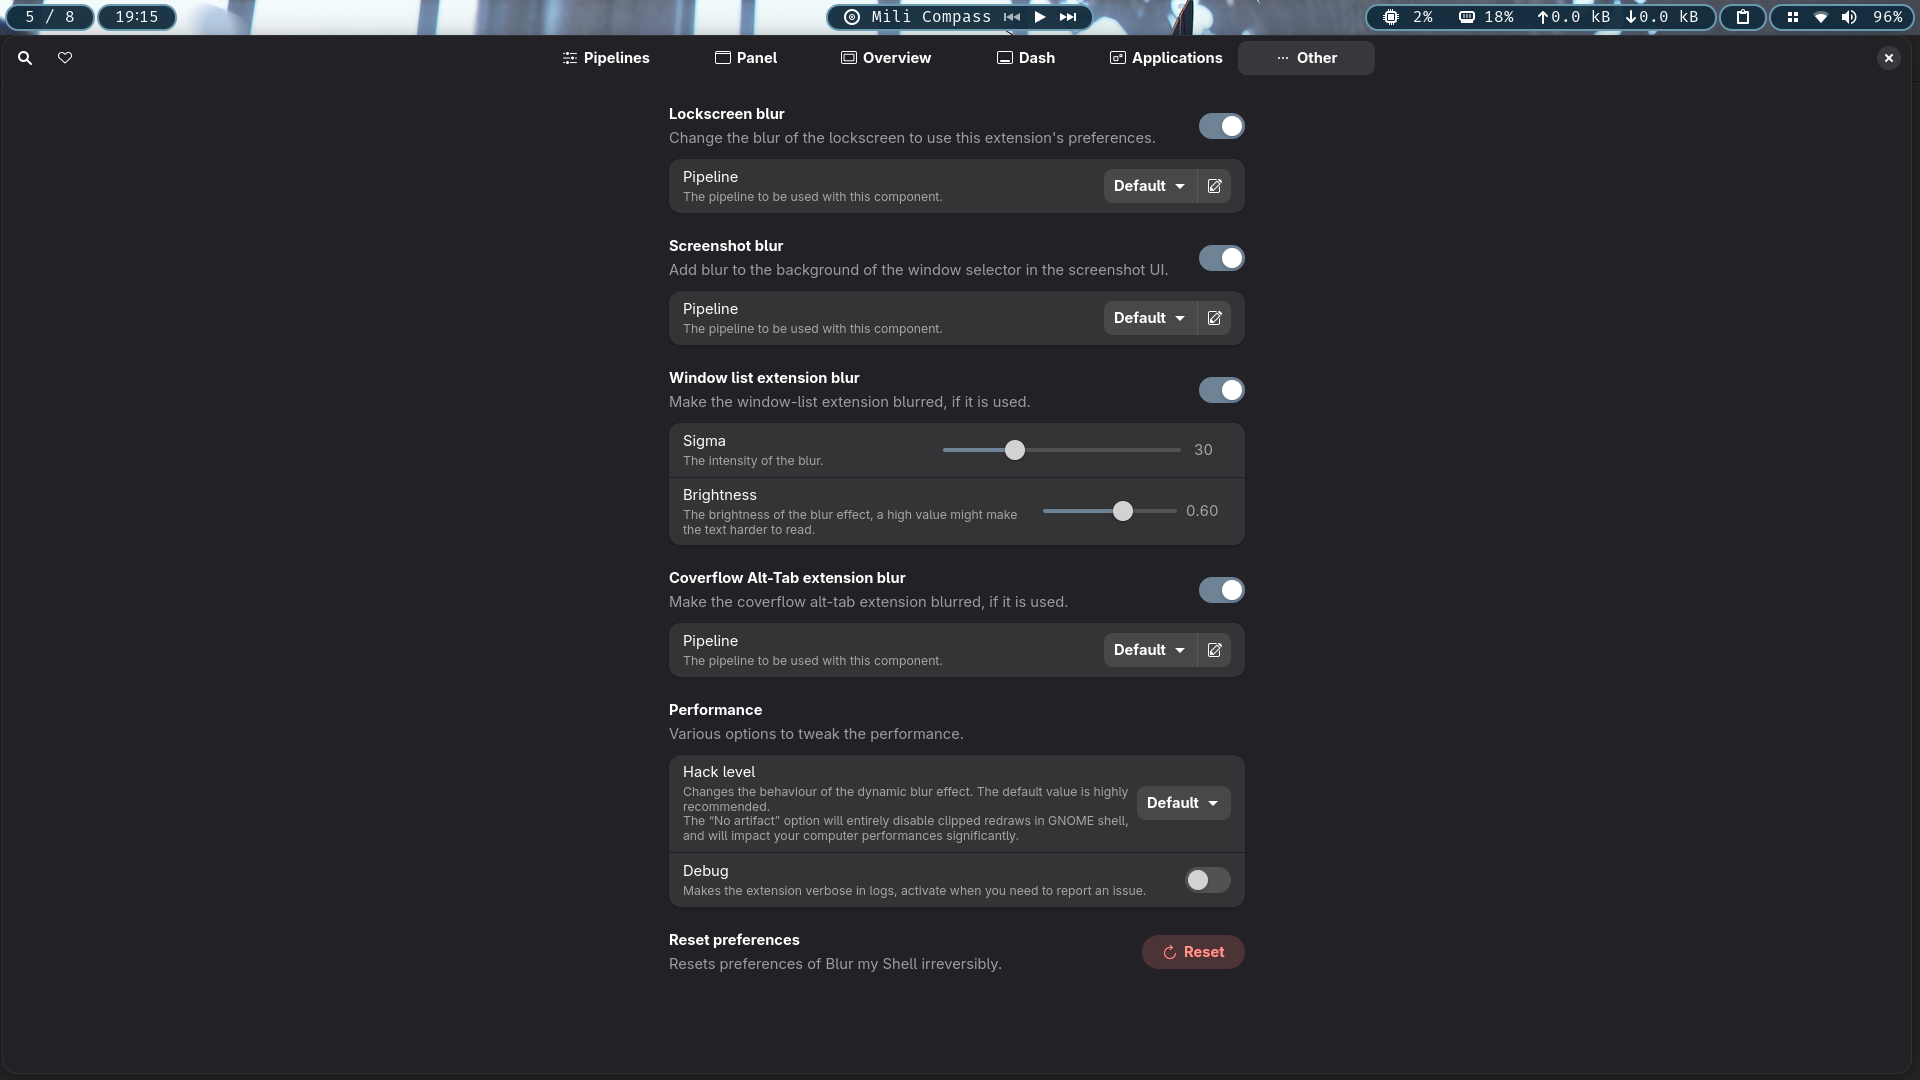Open Lockscreen blur pipeline Default dropdown
The width and height of the screenshot is (1920, 1080).
coord(1149,186)
